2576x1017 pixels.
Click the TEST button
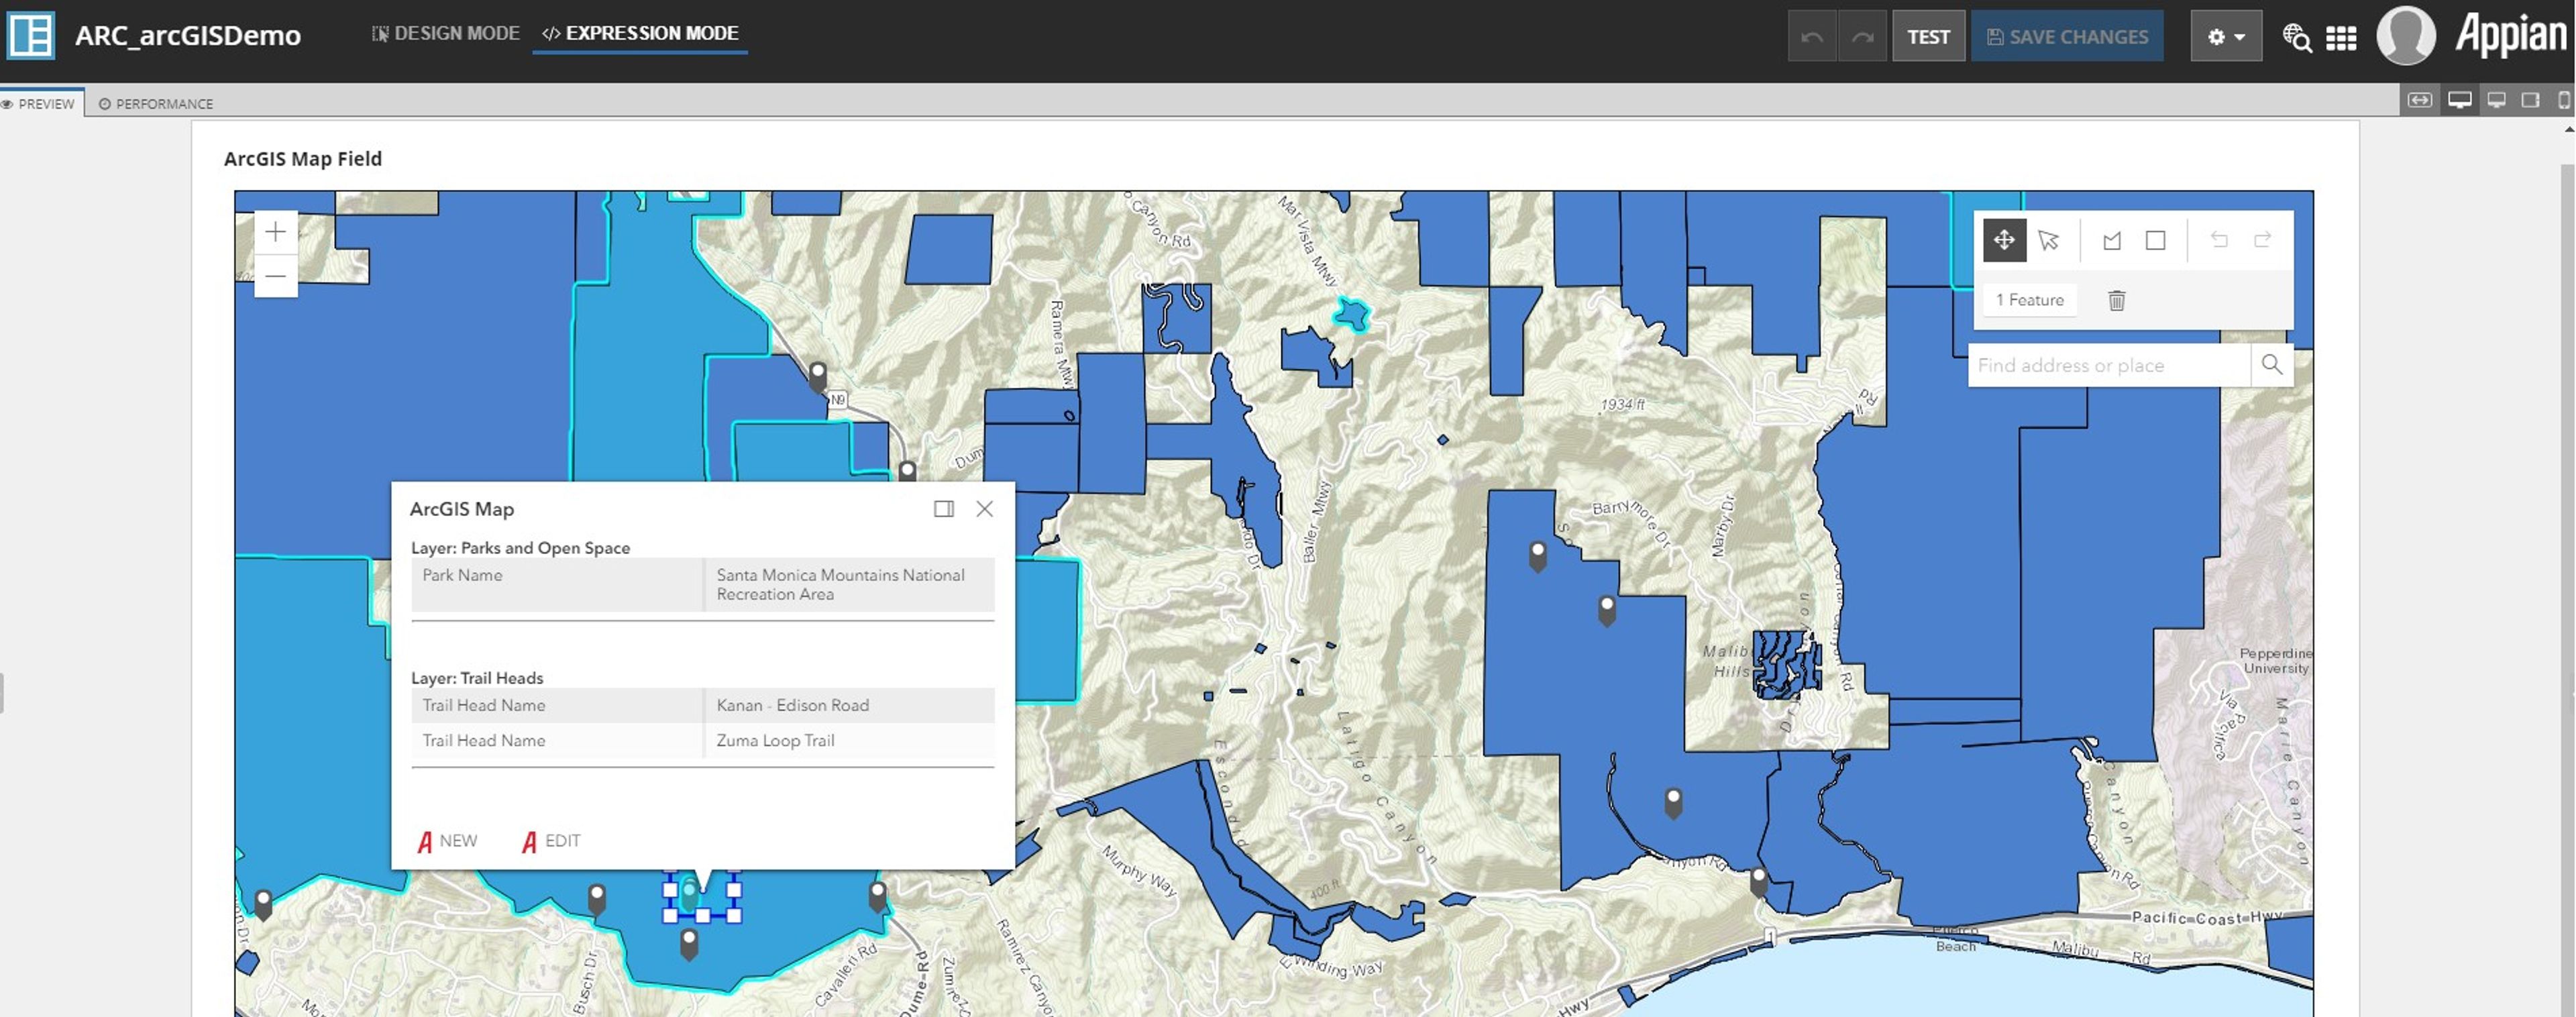[1928, 37]
